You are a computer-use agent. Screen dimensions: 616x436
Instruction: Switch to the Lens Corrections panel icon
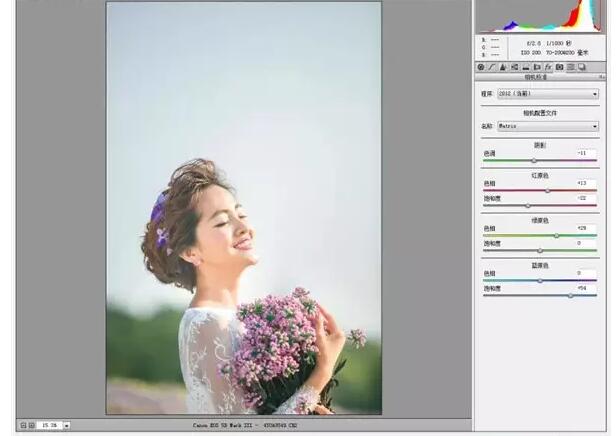[x=537, y=67]
